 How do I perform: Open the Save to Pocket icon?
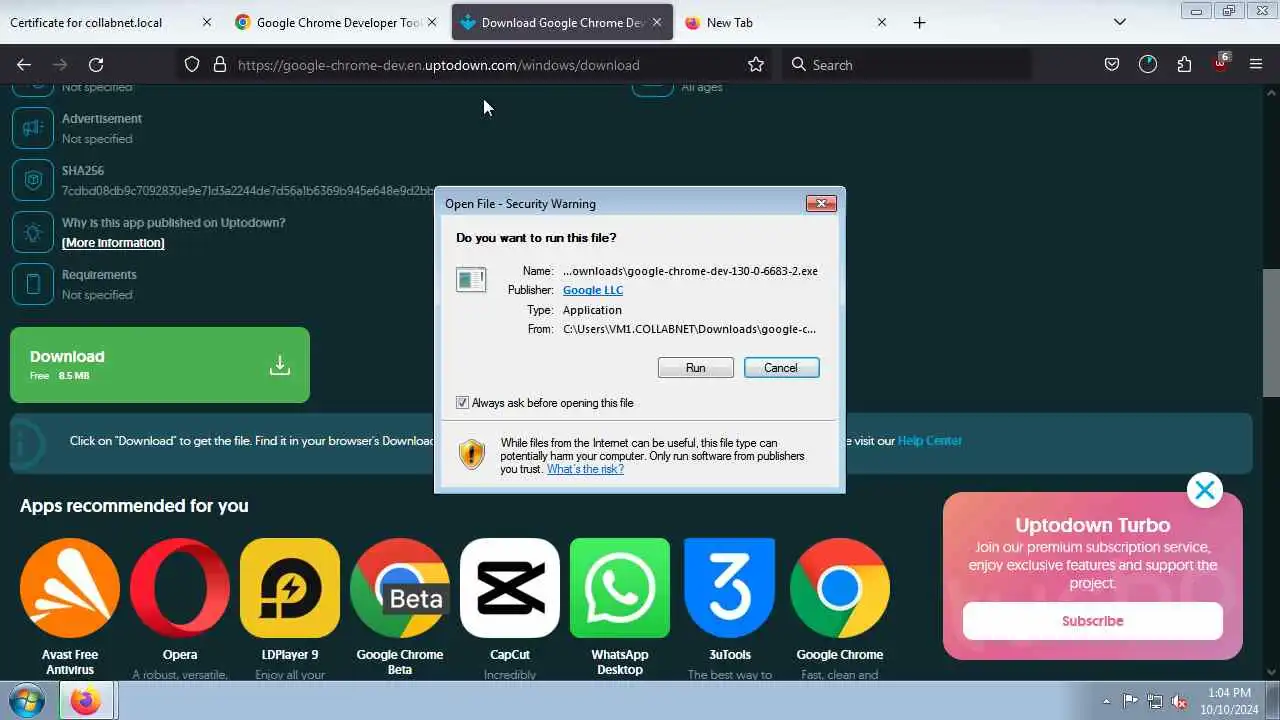[x=1112, y=65]
